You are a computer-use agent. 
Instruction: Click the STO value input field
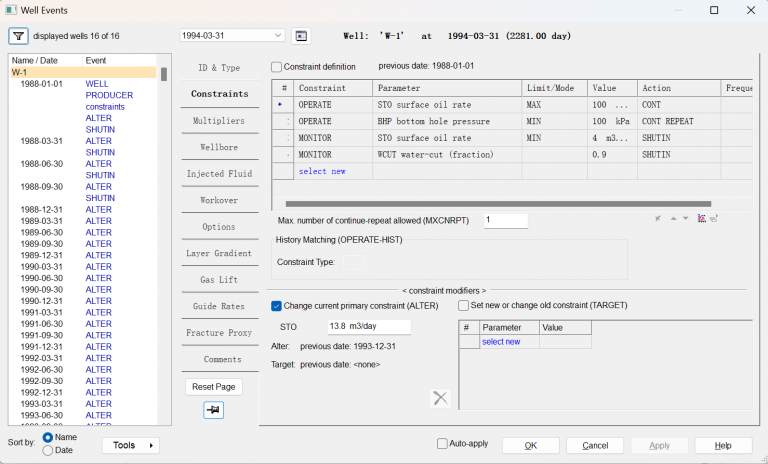[368, 327]
